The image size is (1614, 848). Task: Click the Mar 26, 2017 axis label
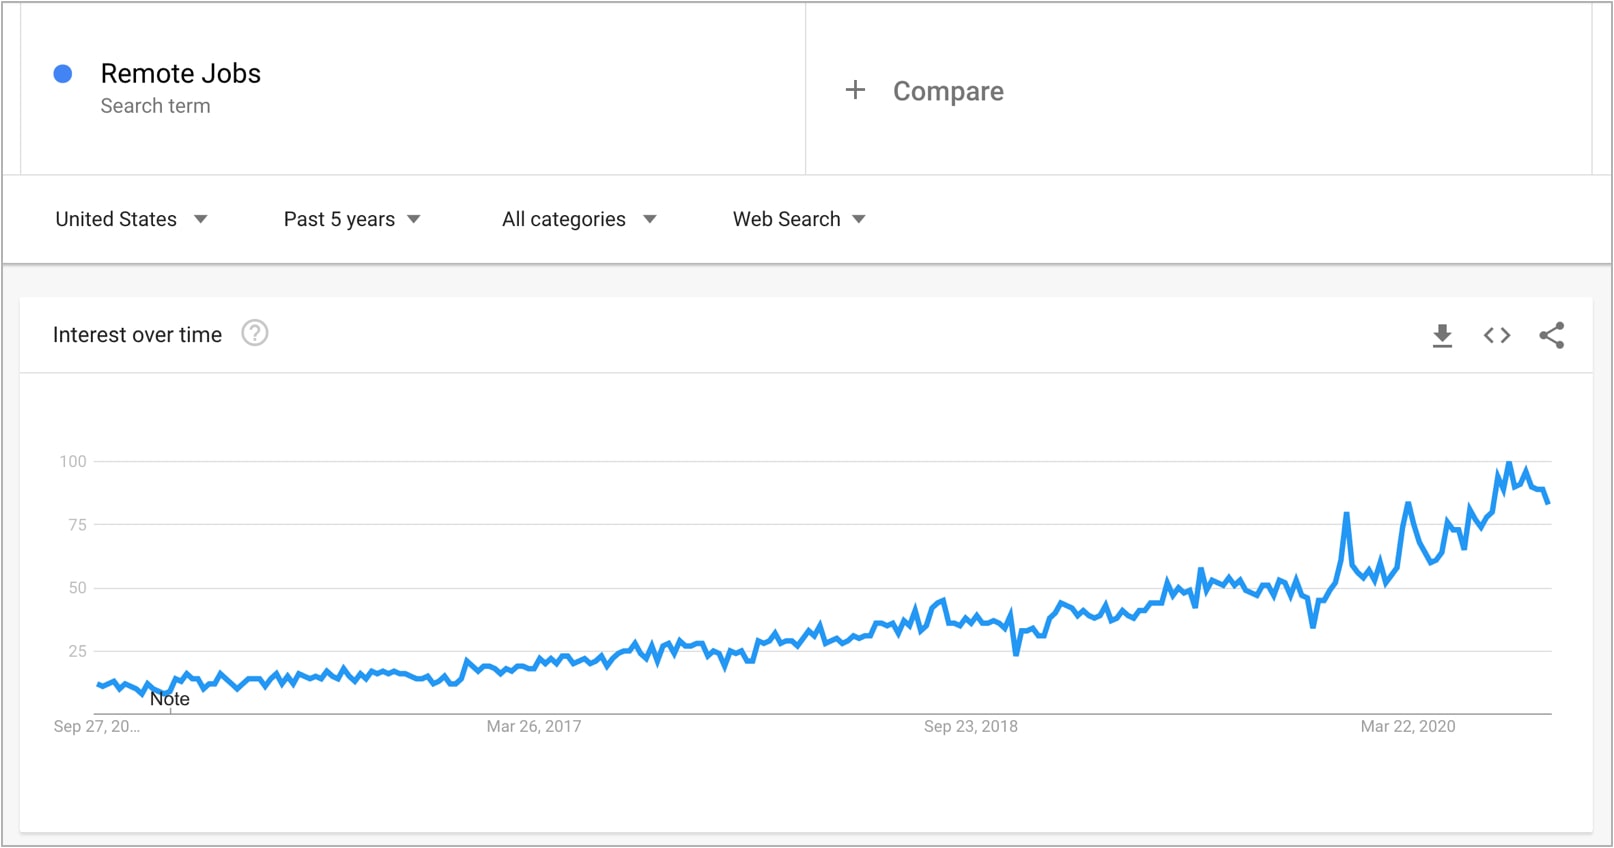pyautogui.click(x=533, y=726)
